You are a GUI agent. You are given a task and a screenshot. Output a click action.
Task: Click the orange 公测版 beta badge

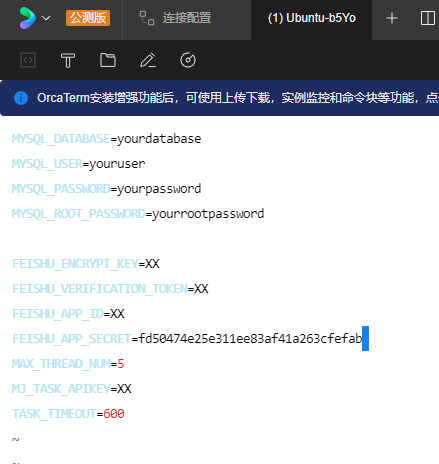point(88,18)
